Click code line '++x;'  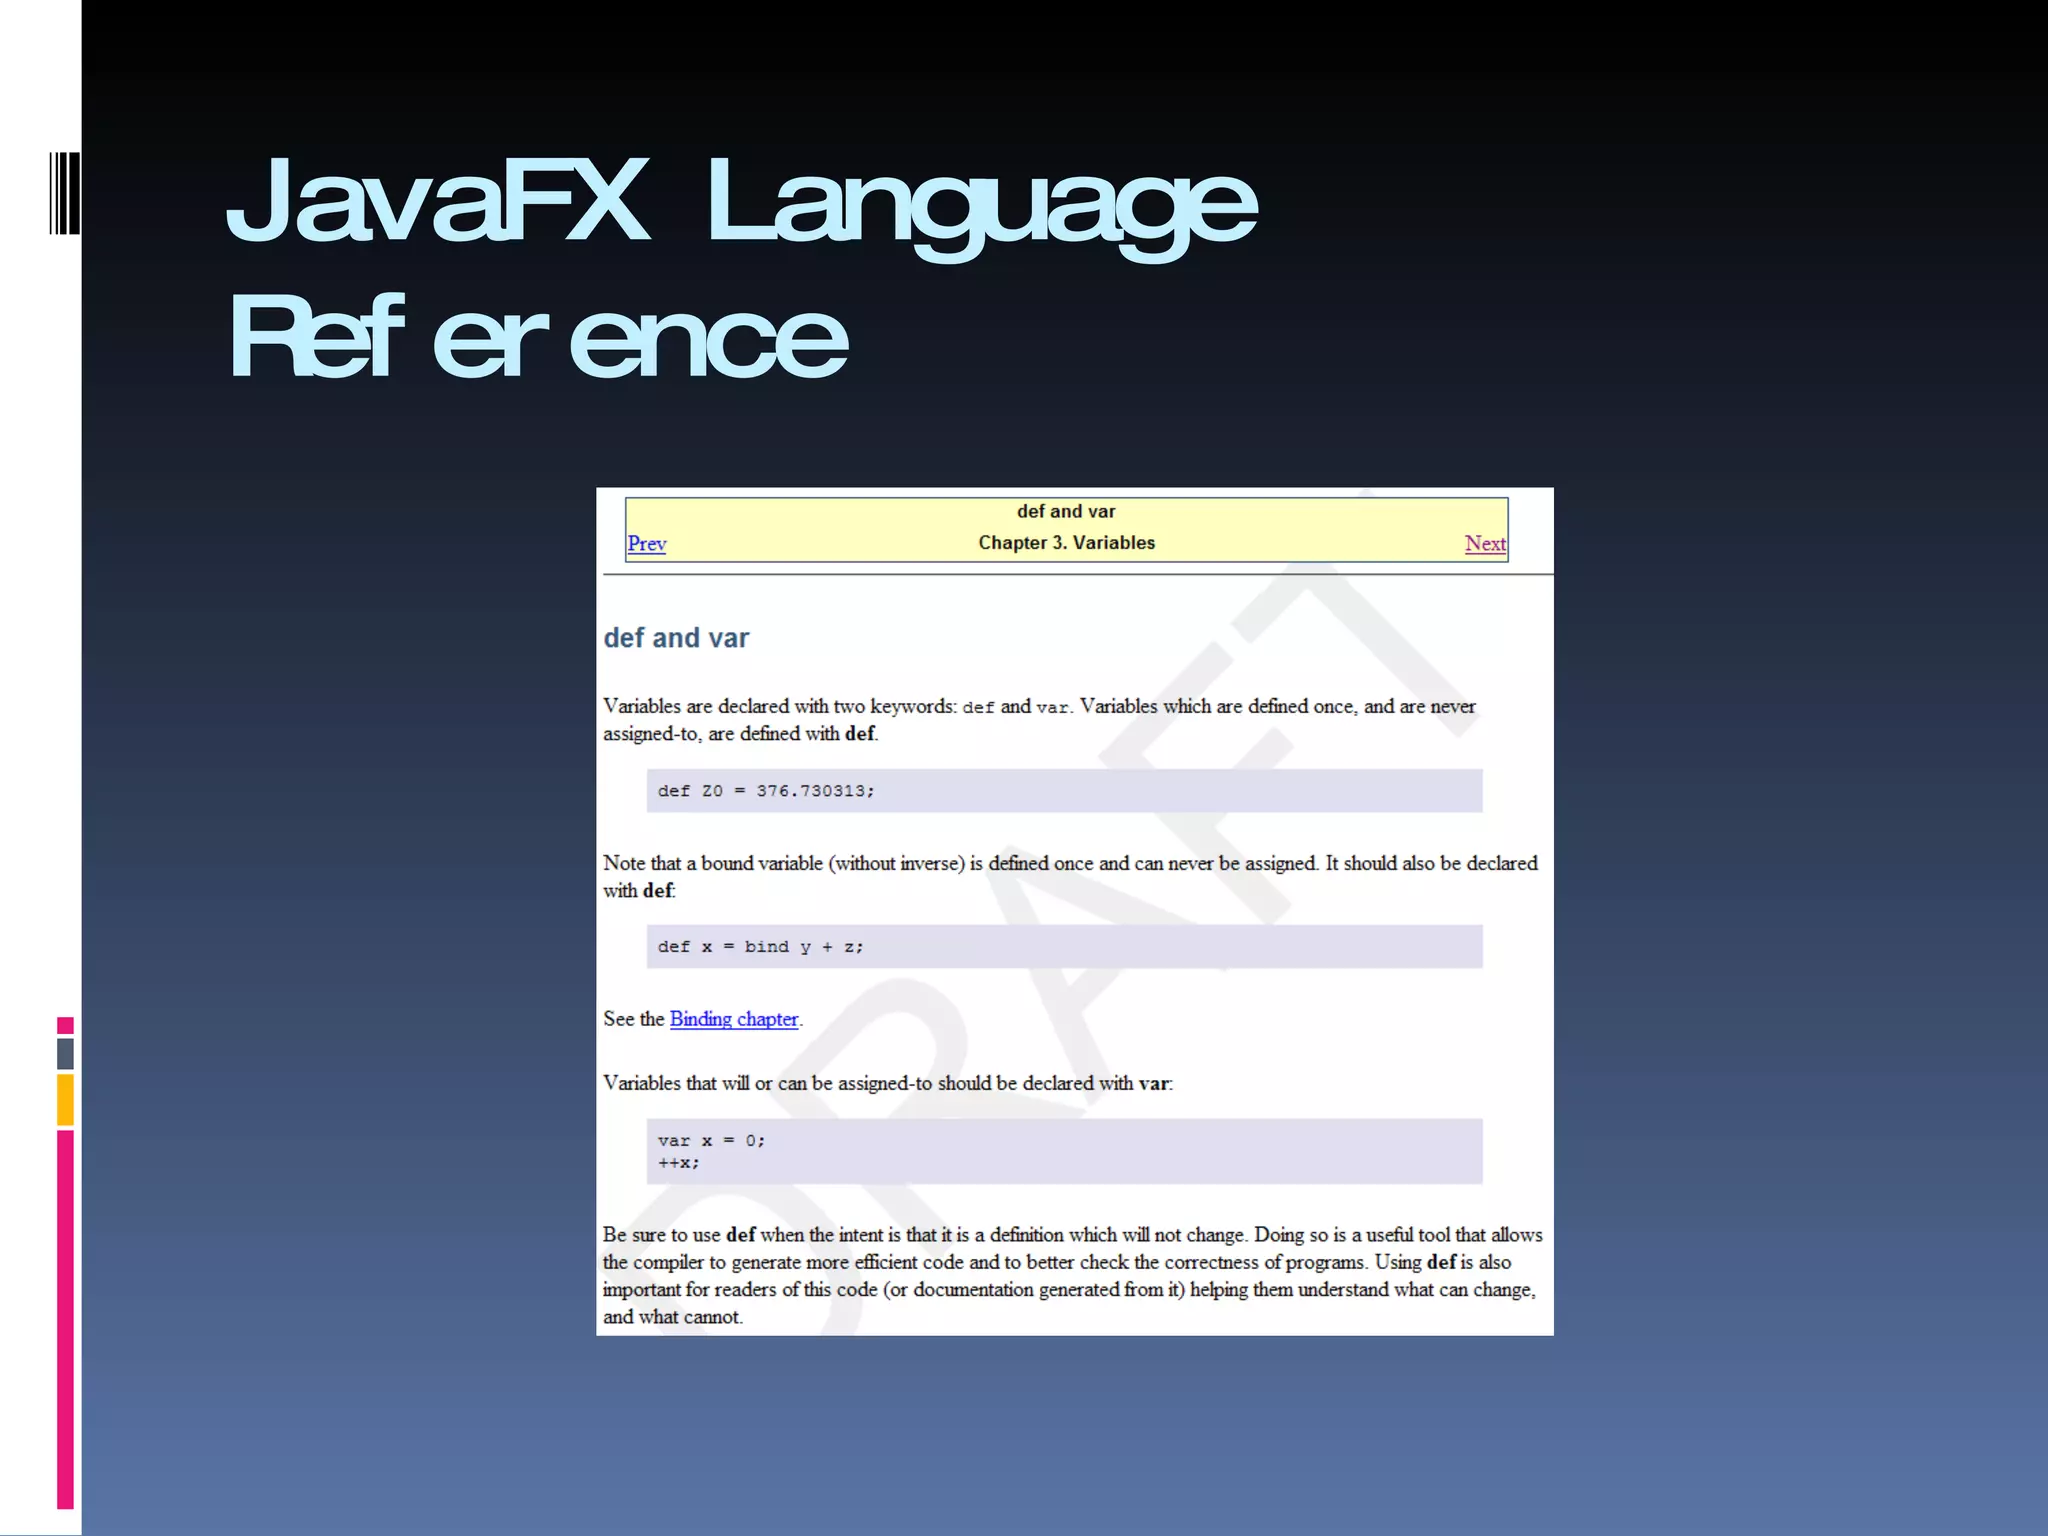[679, 1163]
